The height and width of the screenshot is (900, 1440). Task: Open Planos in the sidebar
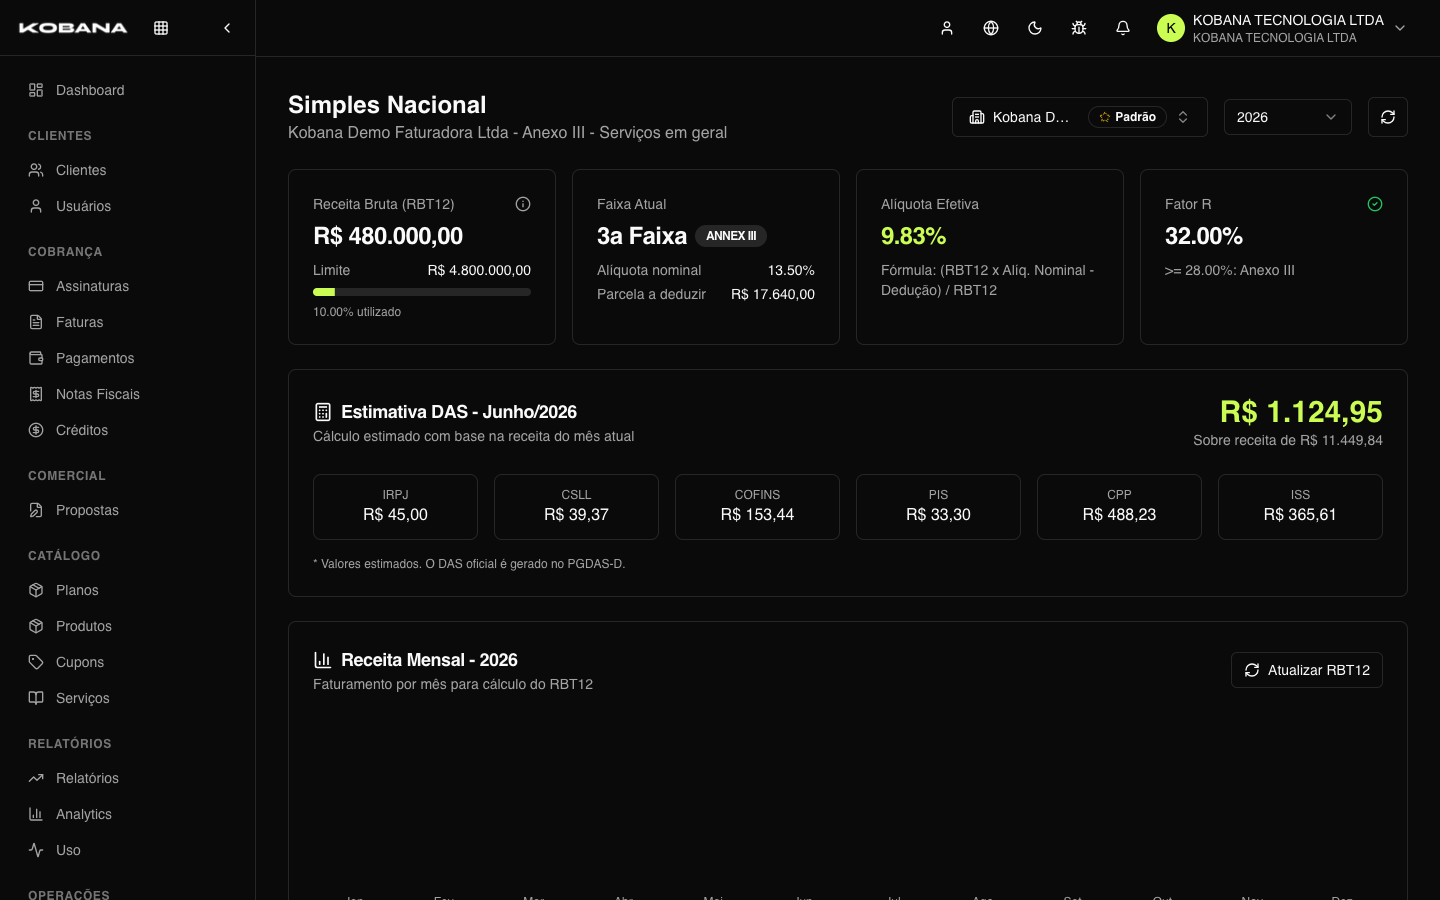pos(127,590)
